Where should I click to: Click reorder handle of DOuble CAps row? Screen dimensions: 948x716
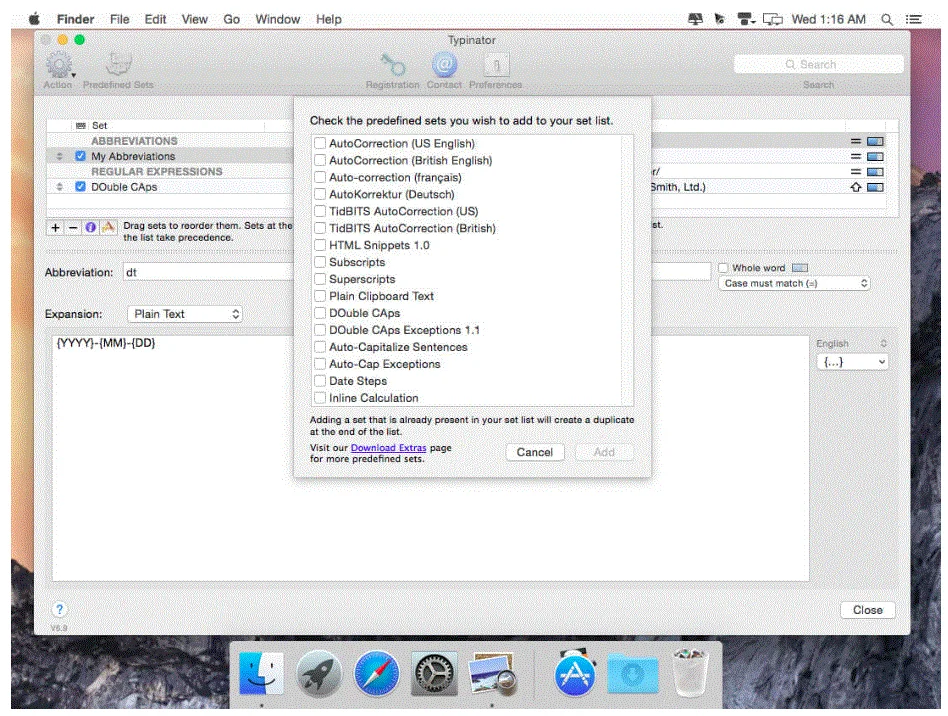click(x=60, y=187)
